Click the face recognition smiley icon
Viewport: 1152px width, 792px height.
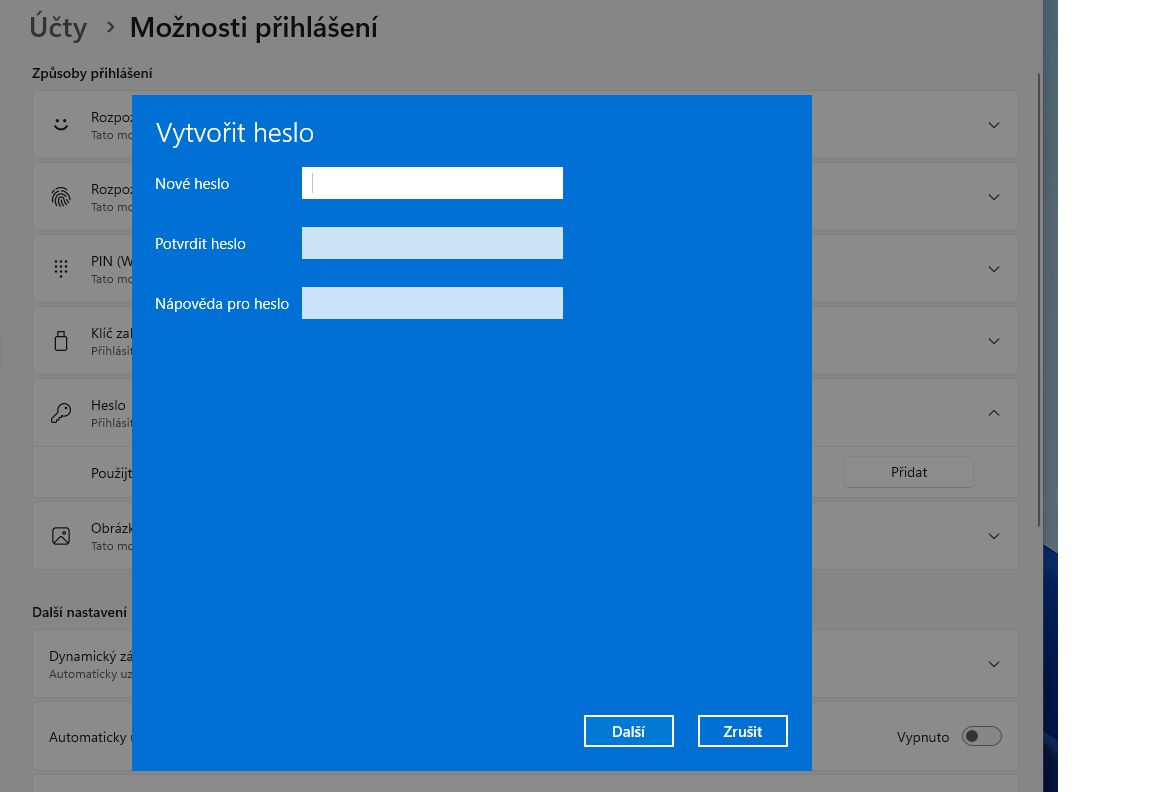tap(61, 125)
